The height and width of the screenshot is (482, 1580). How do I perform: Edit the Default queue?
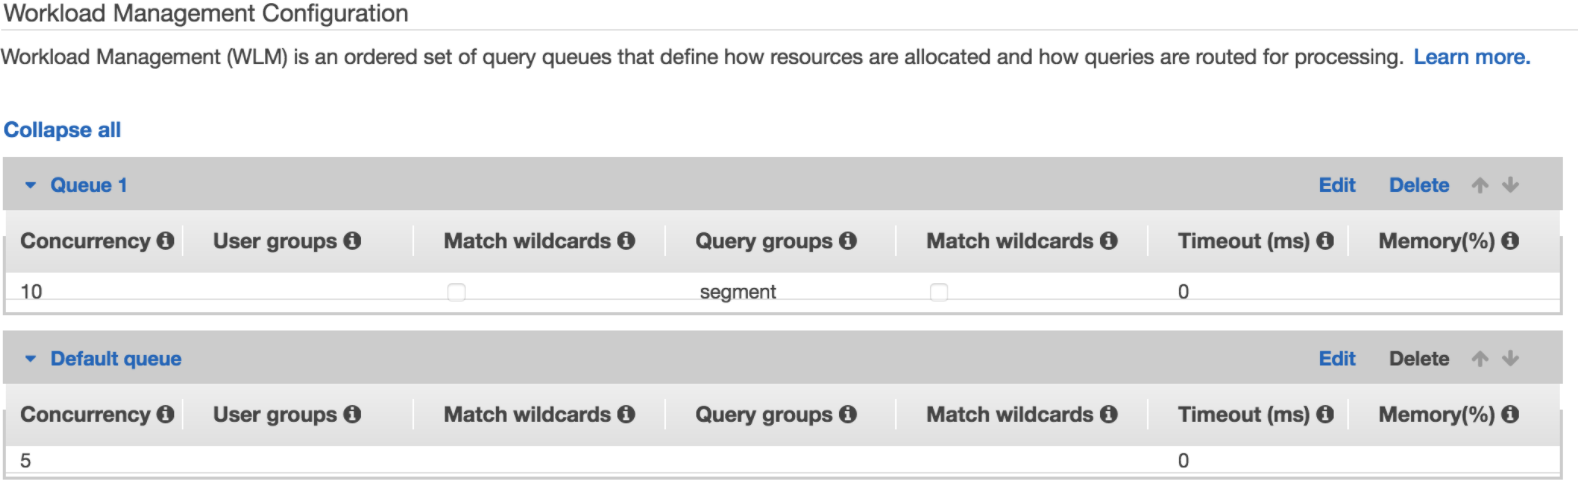[1337, 359]
